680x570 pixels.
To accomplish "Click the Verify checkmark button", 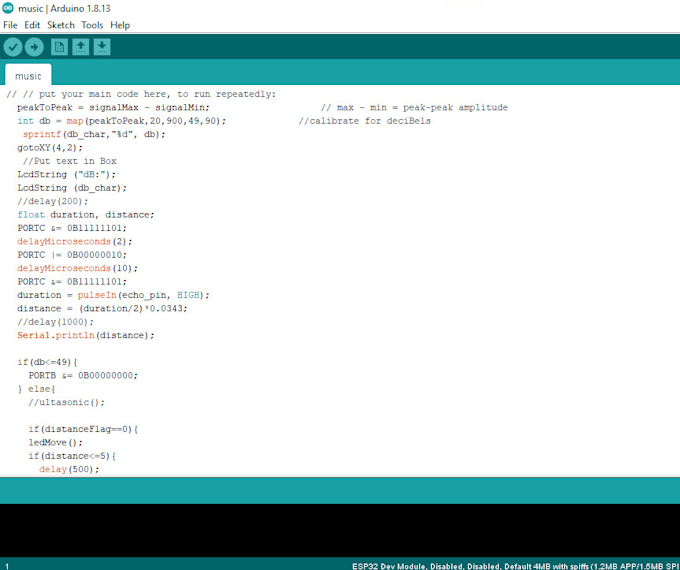I will click(13, 47).
